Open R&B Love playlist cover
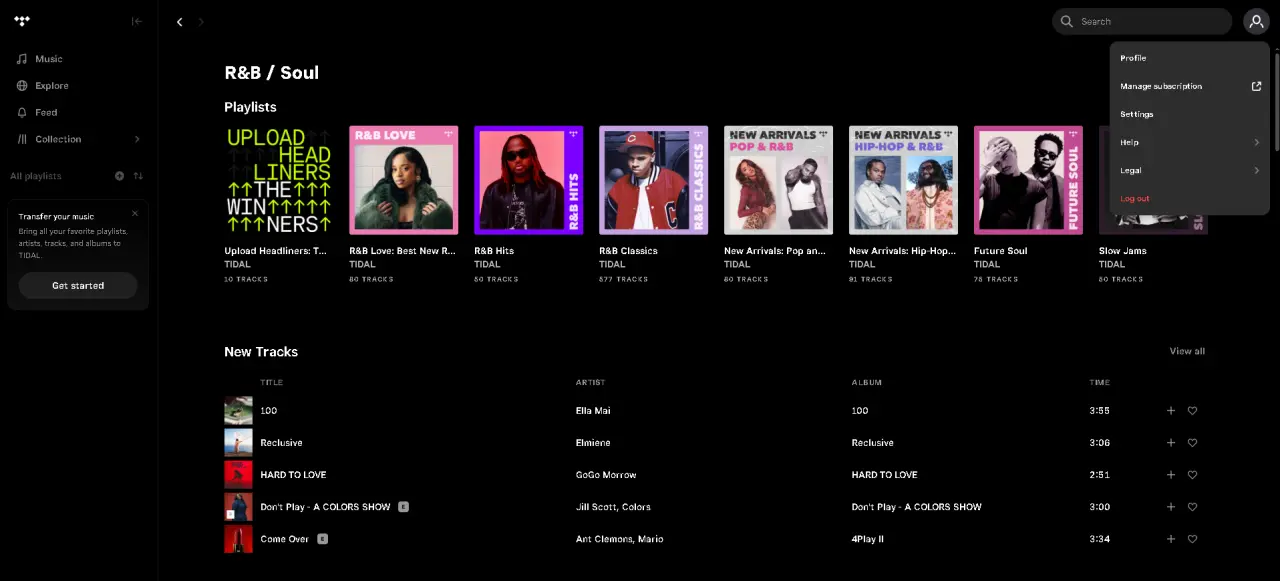Viewport: 1280px width, 581px height. 403,180
